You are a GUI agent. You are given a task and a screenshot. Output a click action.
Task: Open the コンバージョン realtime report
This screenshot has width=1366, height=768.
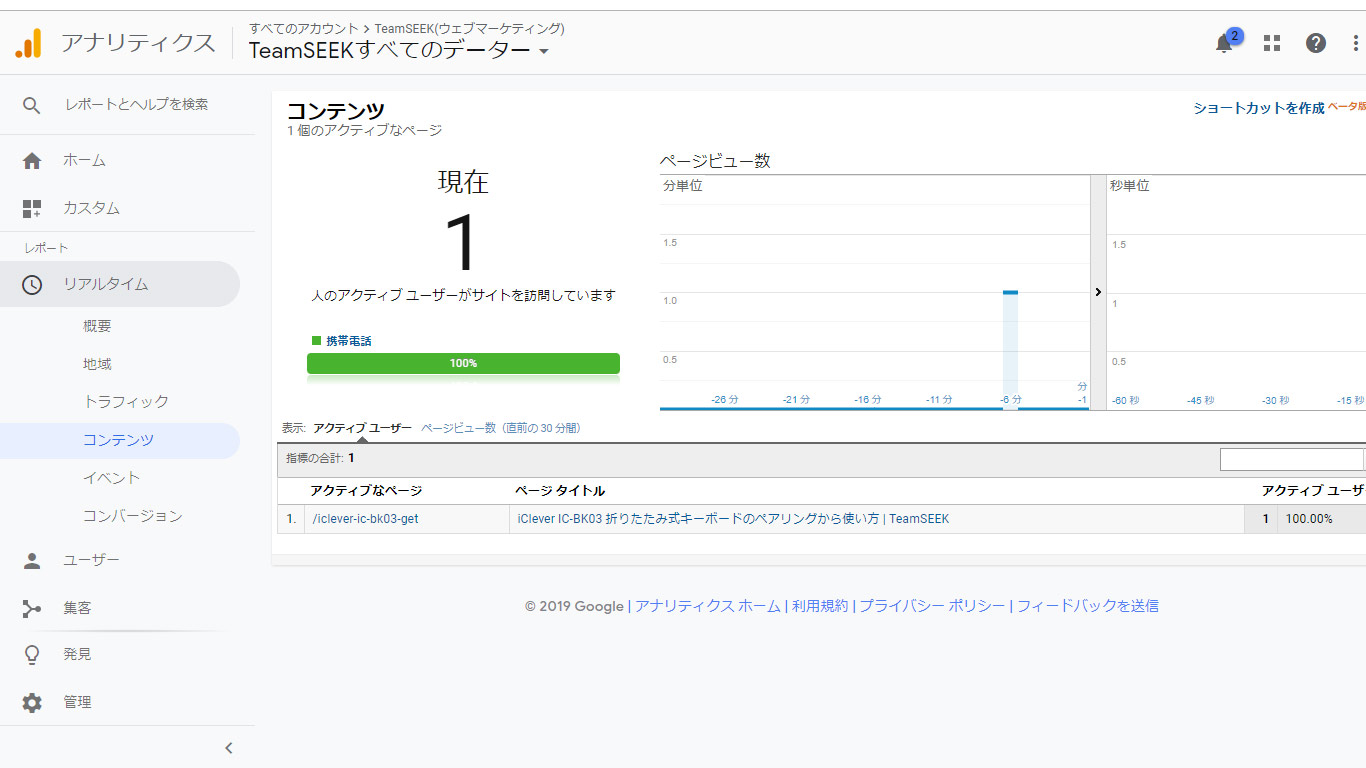[x=132, y=516]
